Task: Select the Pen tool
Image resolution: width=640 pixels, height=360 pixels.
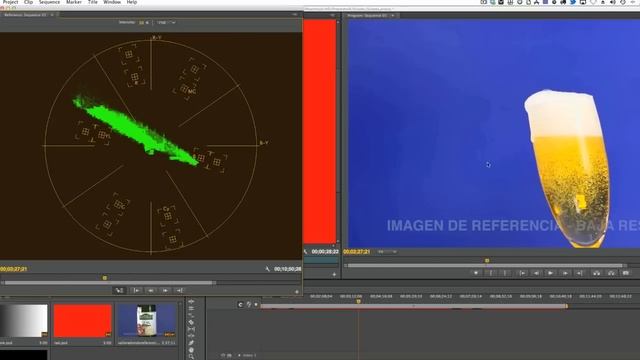Action: (191, 343)
